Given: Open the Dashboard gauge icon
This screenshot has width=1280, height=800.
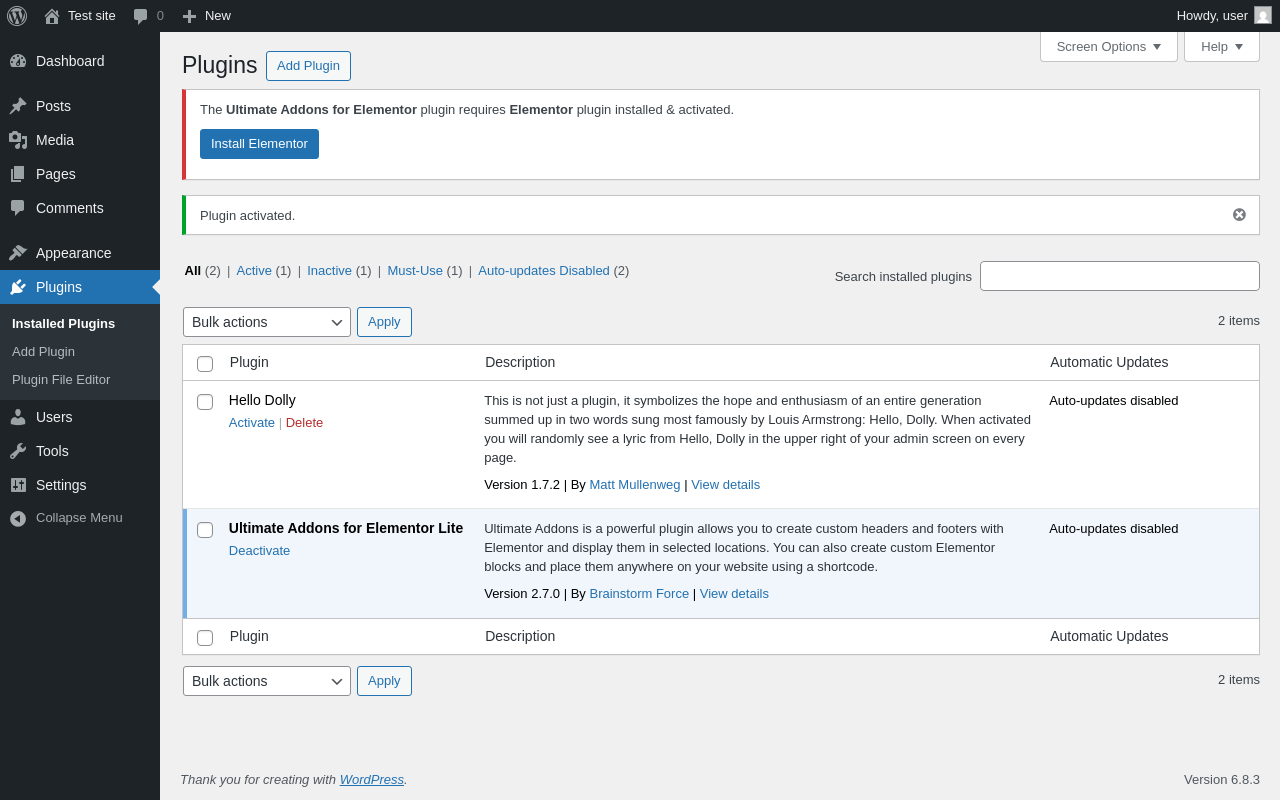Looking at the screenshot, I should 18,61.
